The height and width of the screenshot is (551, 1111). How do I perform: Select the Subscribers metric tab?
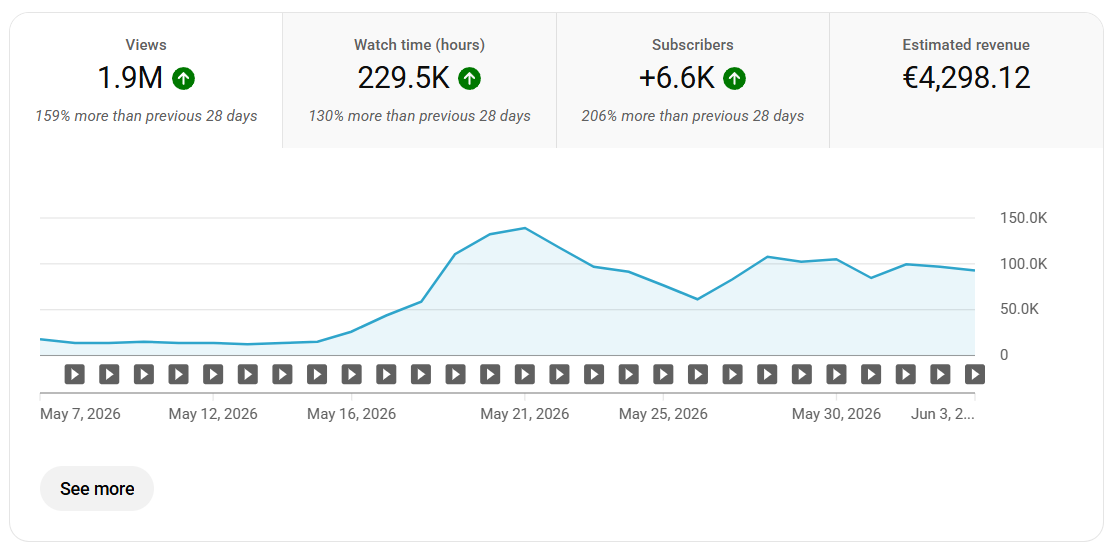(x=693, y=81)
